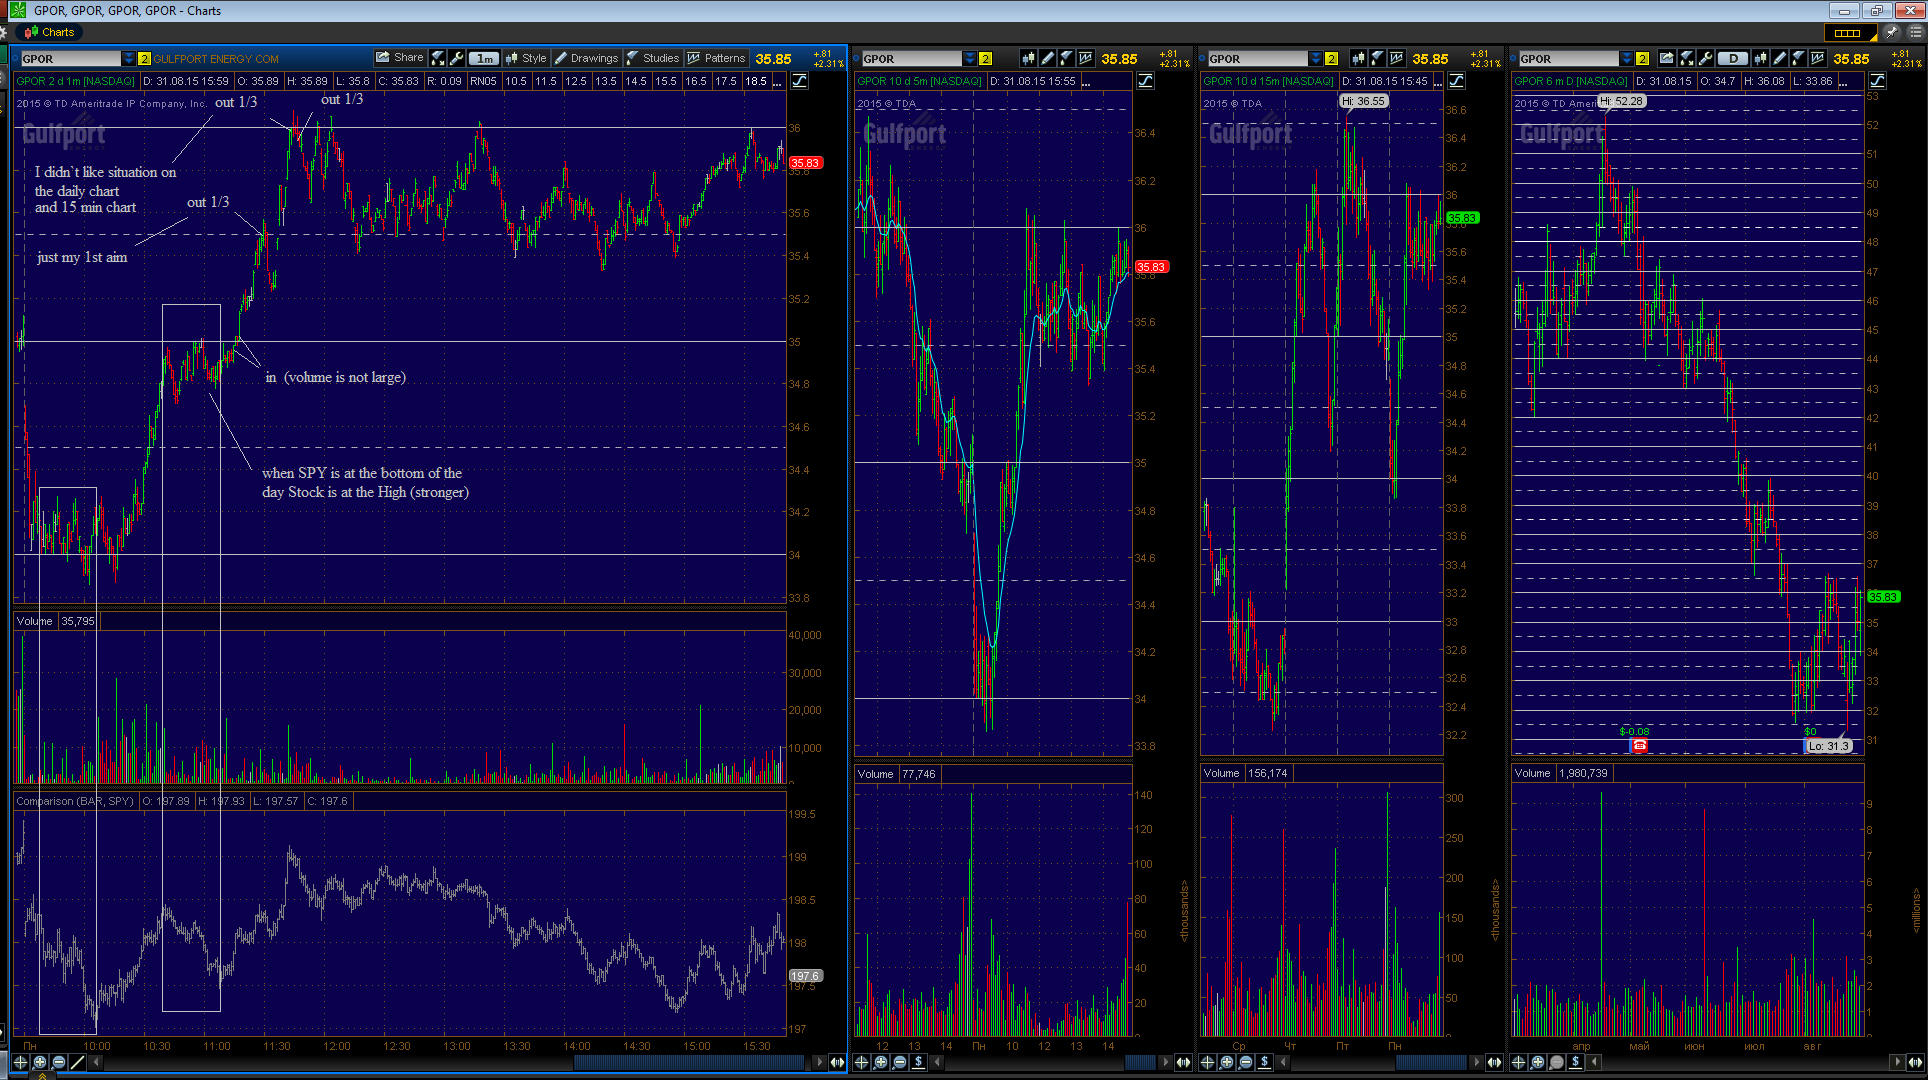Click zoom in under the 5m chart
1928x1080 pixels.
[x=880, y=1062]
